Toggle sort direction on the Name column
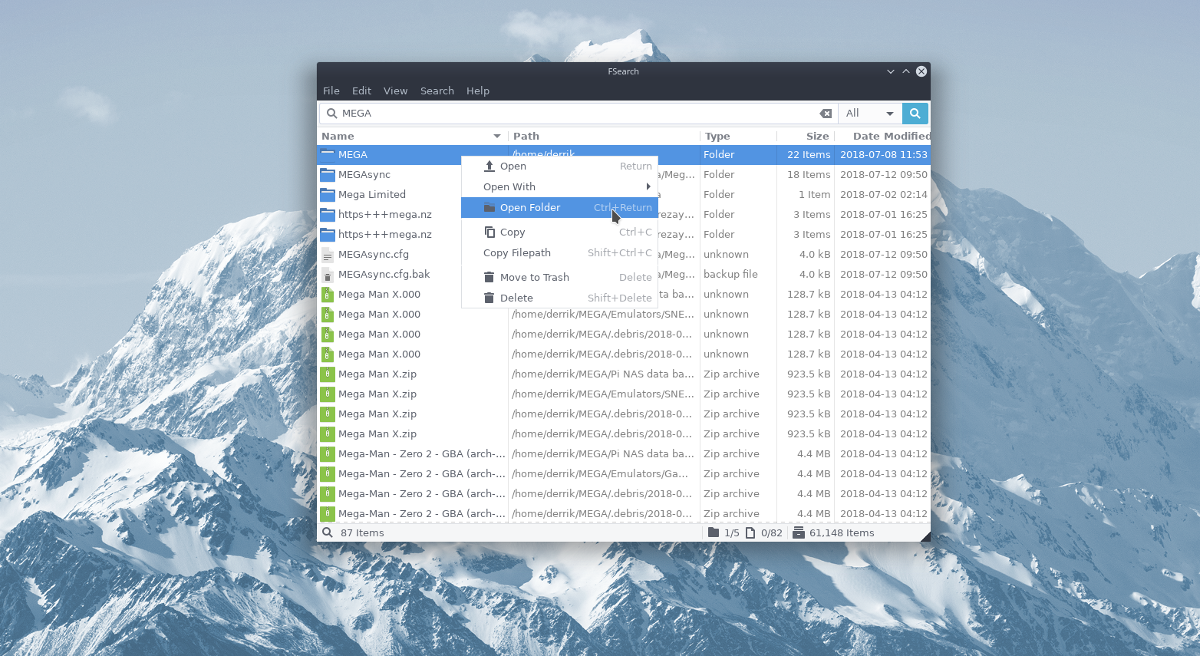 (497, 136)
